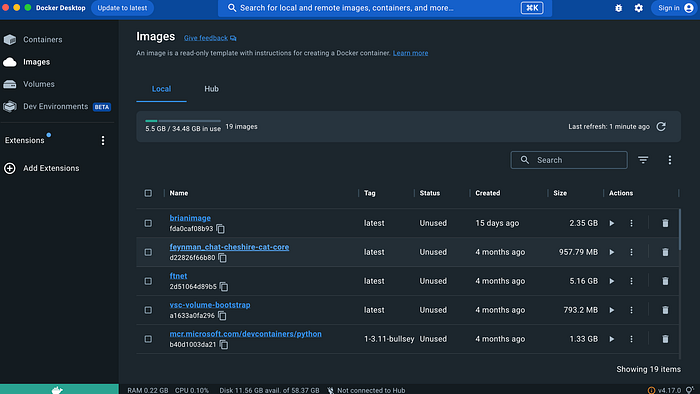This screenshot has width=700, height=394.
Task: Copy the ftnet image ID
Action: [224, 287]
